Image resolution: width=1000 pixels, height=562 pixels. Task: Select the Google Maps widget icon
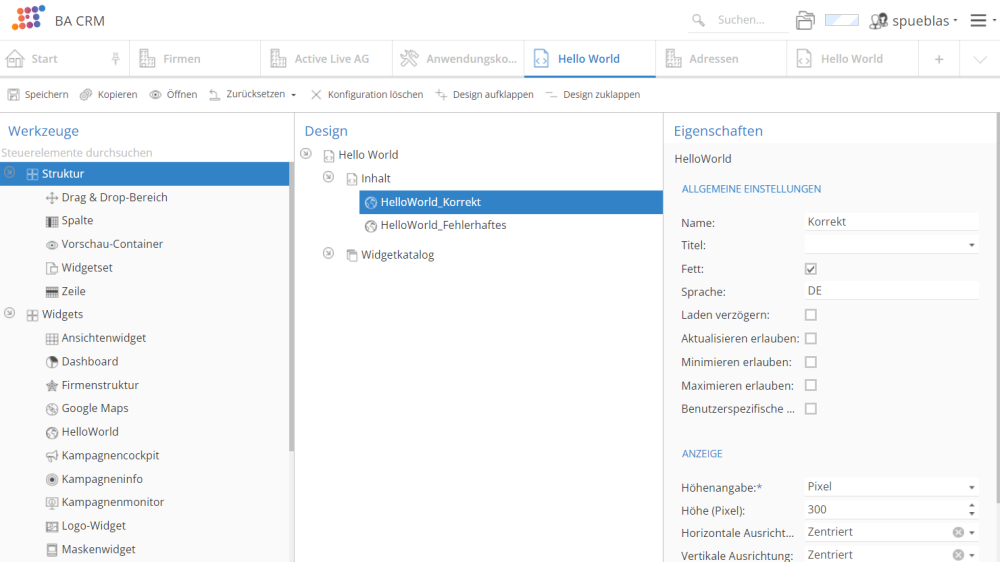pos(53,409)
